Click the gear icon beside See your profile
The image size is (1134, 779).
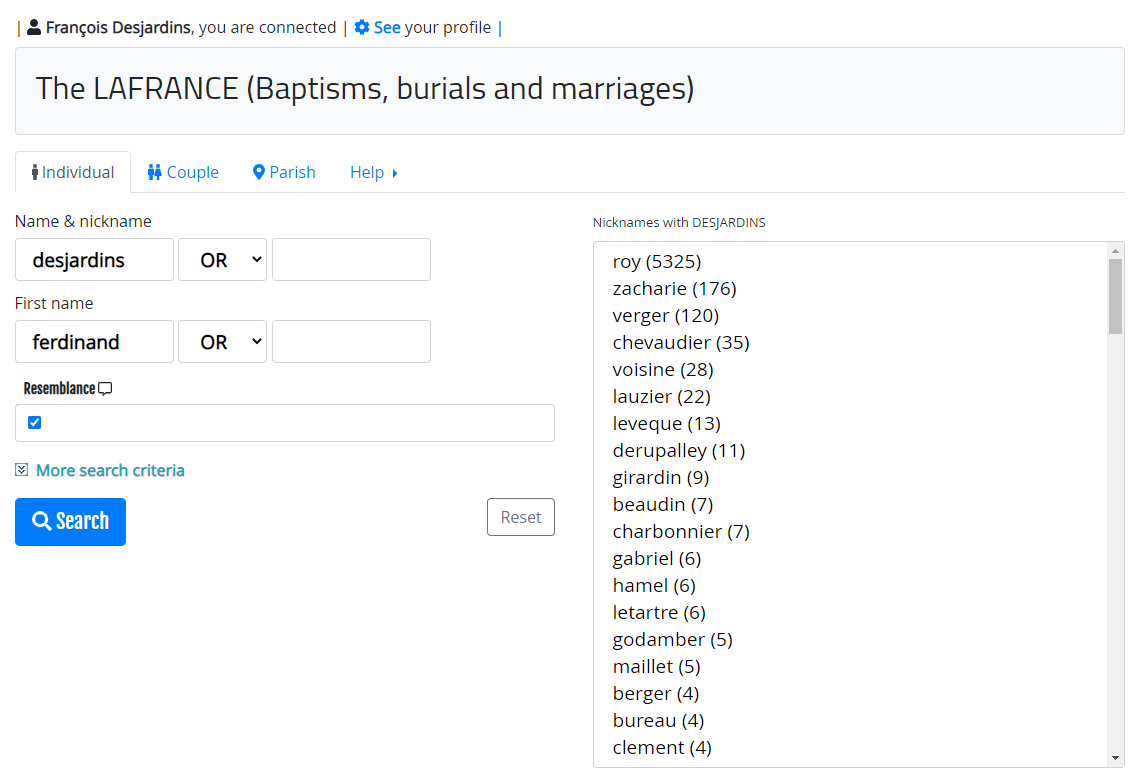point(362,27)
